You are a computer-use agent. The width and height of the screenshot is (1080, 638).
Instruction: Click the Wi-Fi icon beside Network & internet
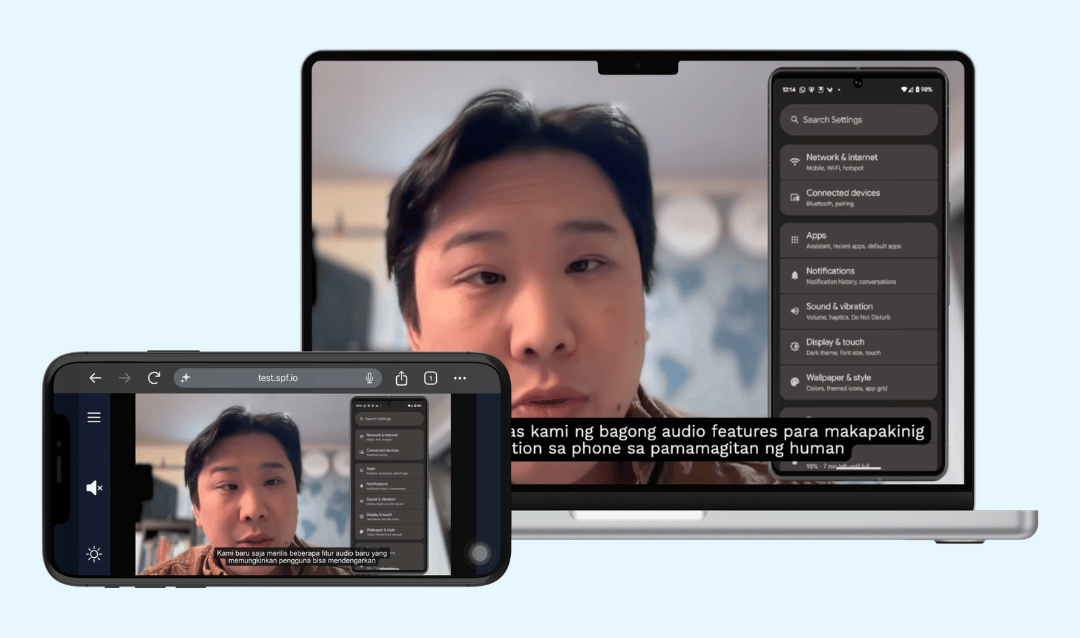pos(794,162)
